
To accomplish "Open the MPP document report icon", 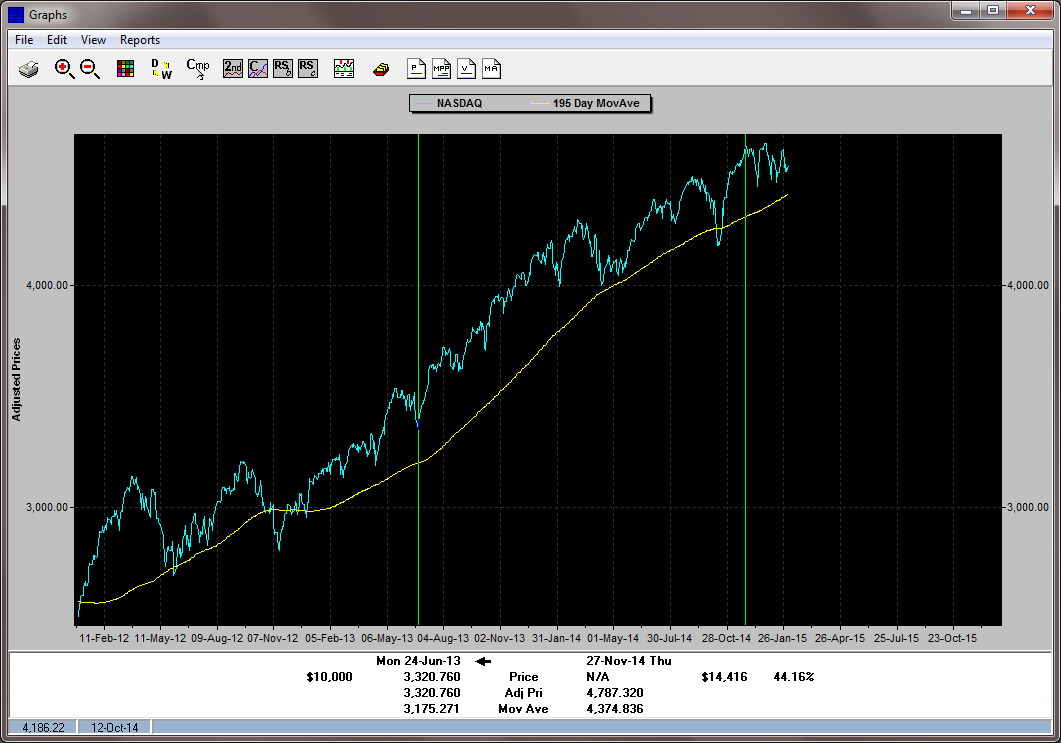I will point(441,69).
